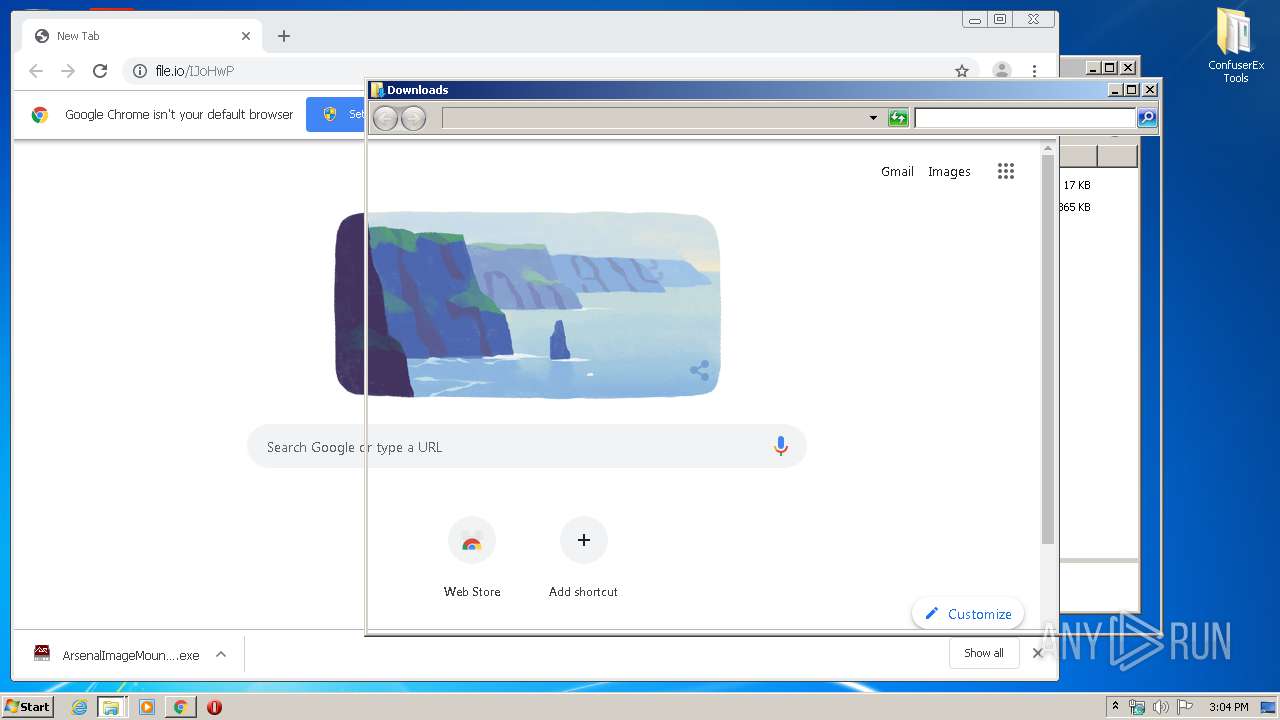Open ConfuserEx Tools desktop folder
This screenshot has width=1280, height=720.
tap(1236, 45)
